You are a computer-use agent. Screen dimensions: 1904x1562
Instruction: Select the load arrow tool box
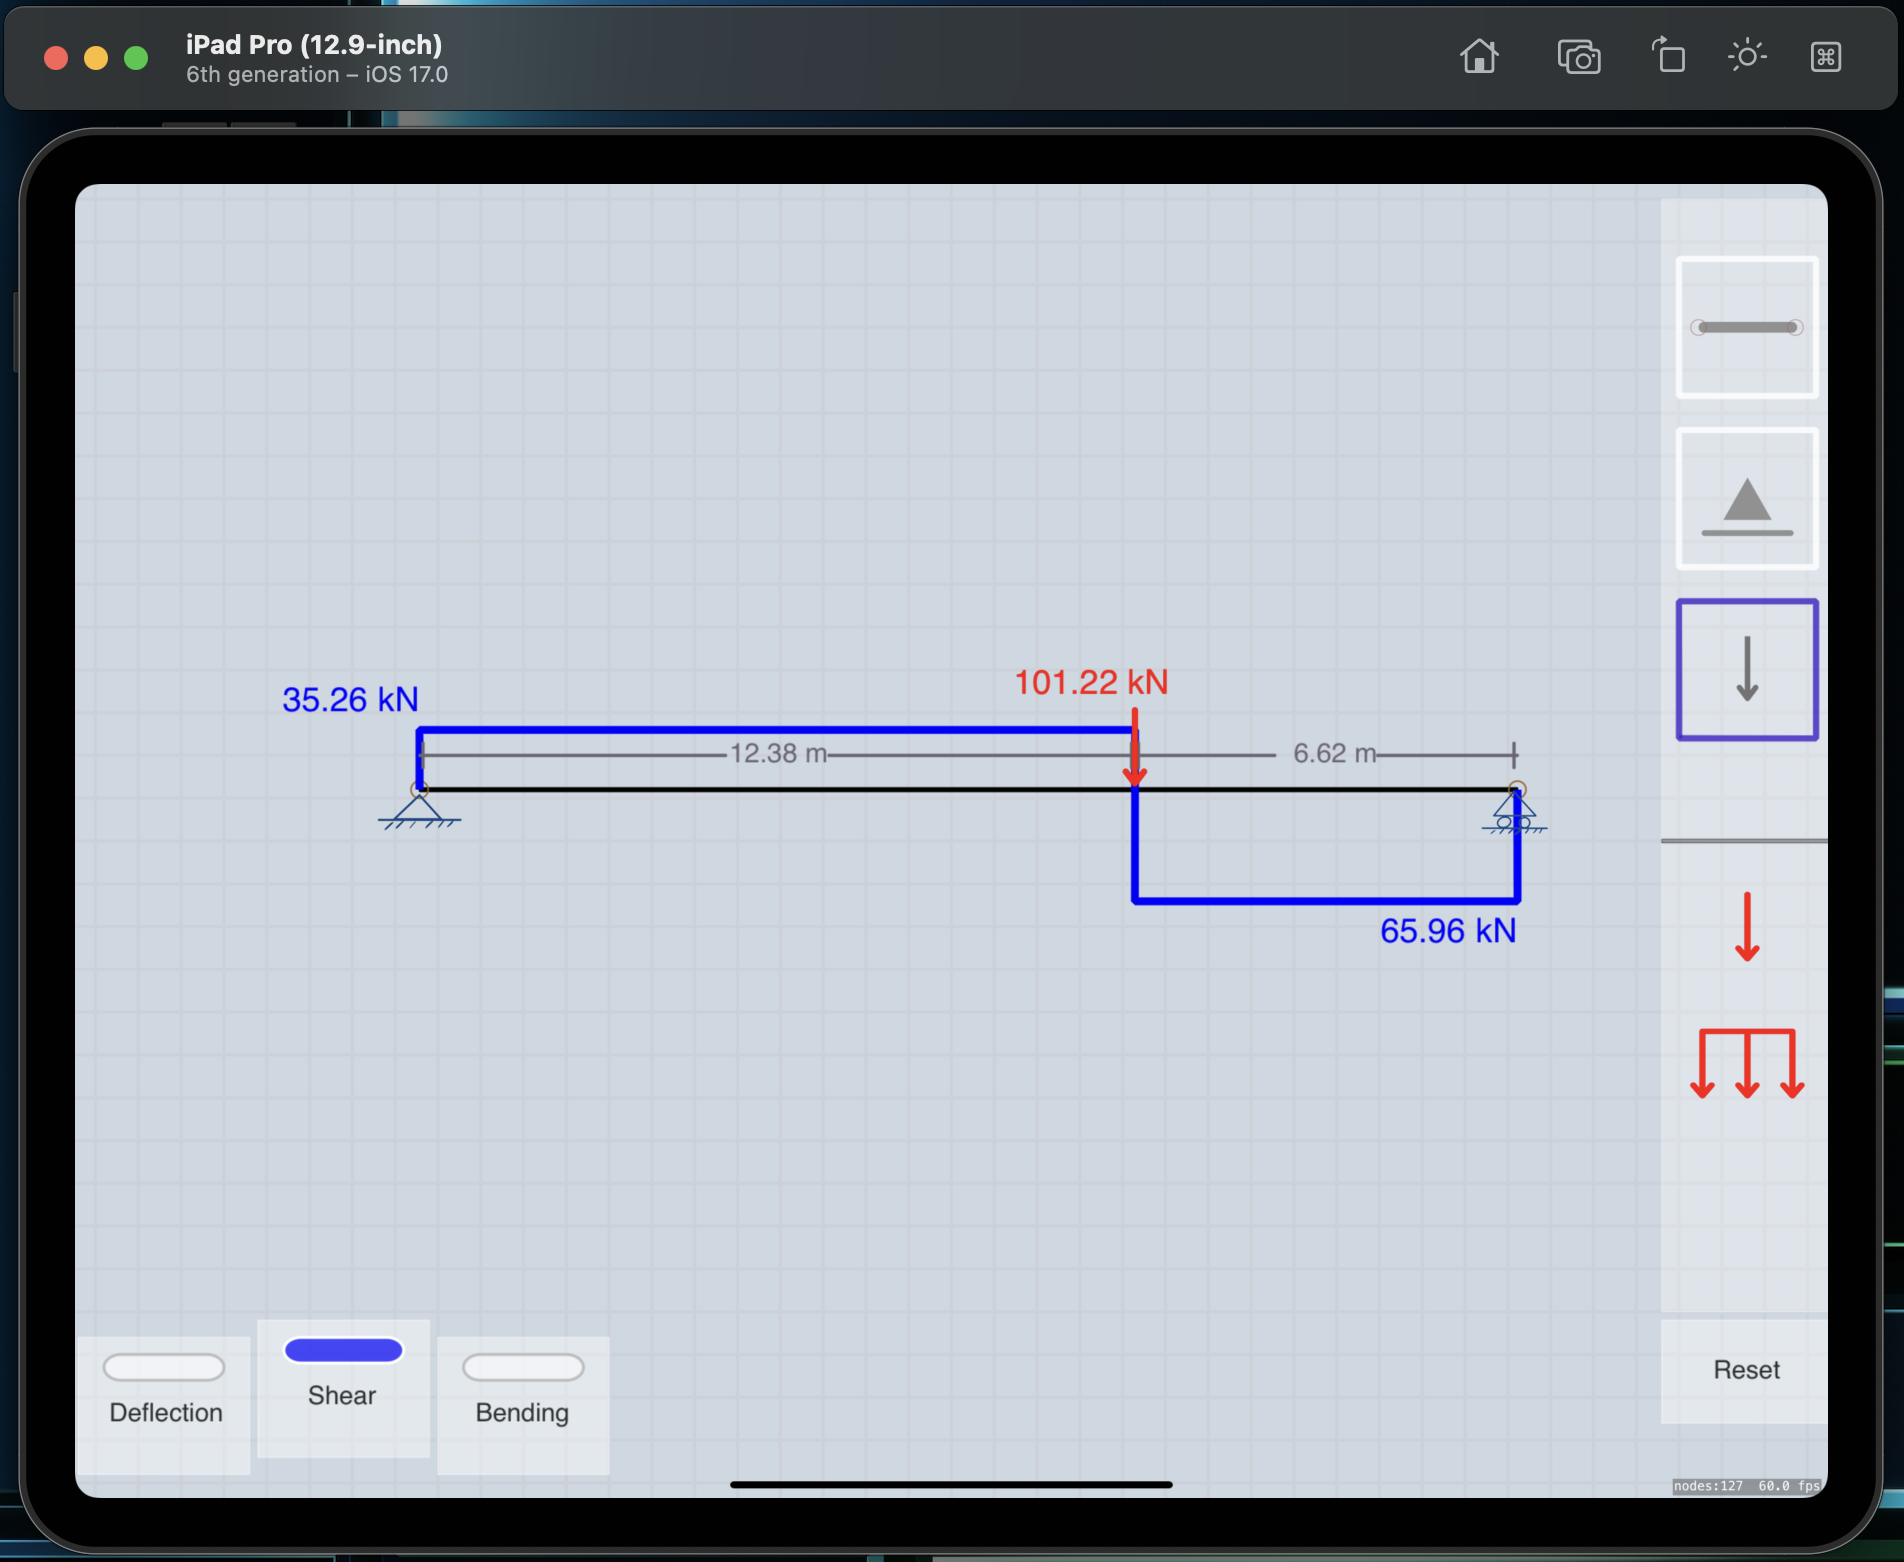coord(1747,670)
